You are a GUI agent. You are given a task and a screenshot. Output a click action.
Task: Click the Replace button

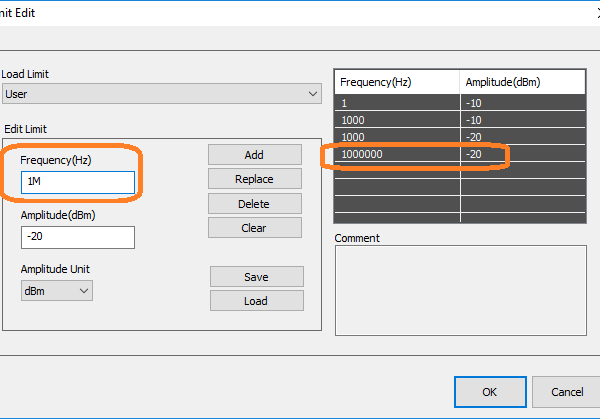pos(254,179)
